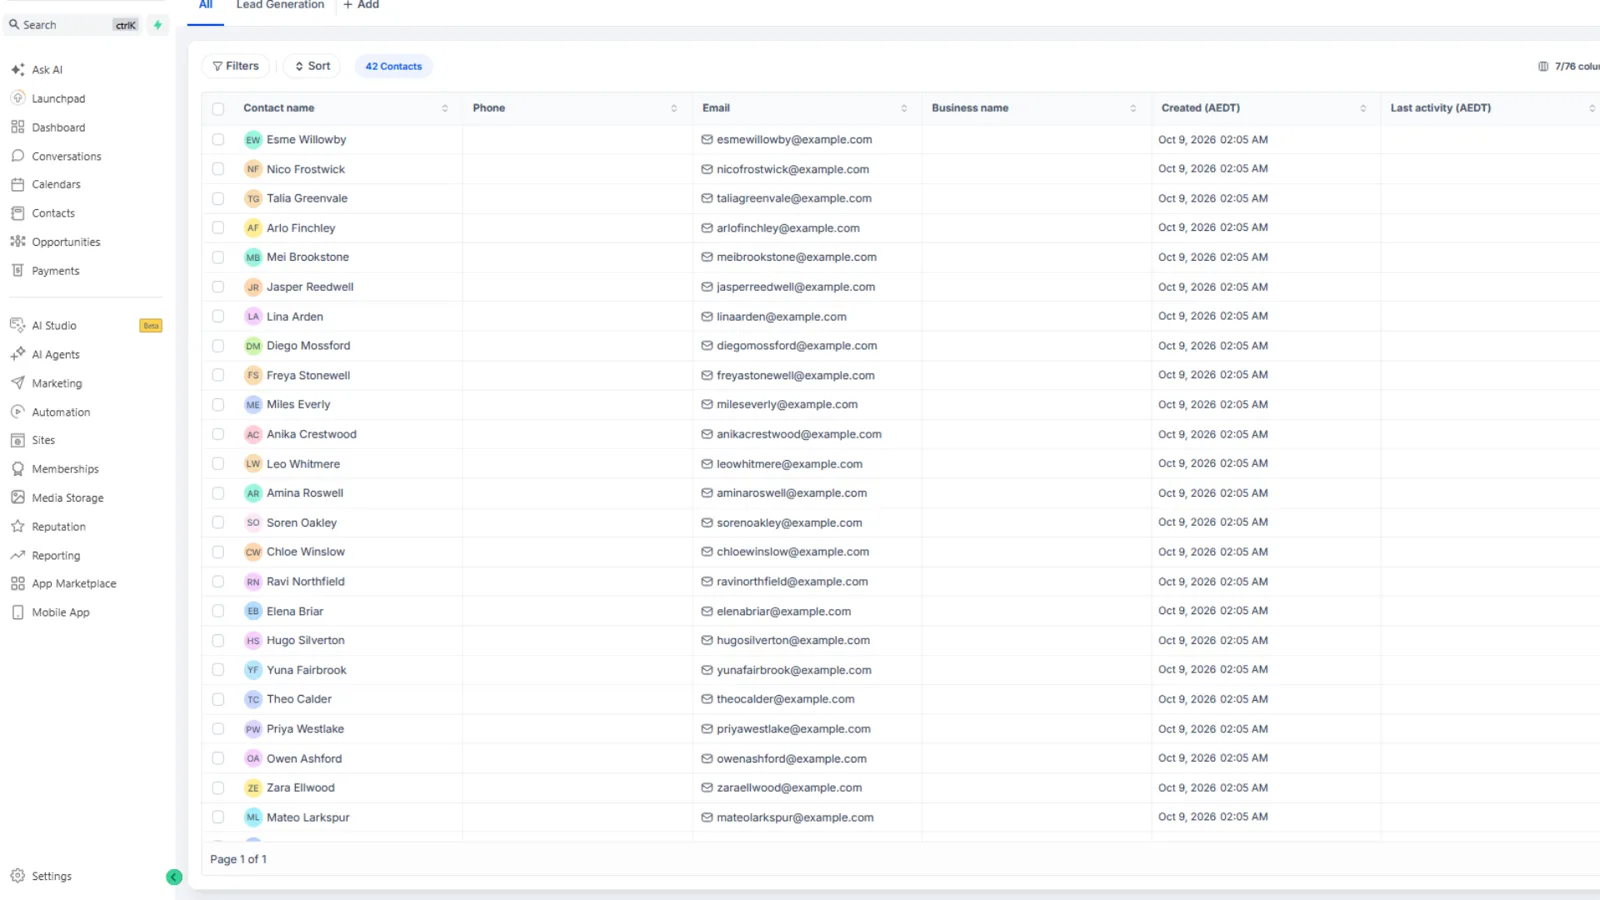
Task: Open Miles Everly contact link
Action: (x=298, y=405)
